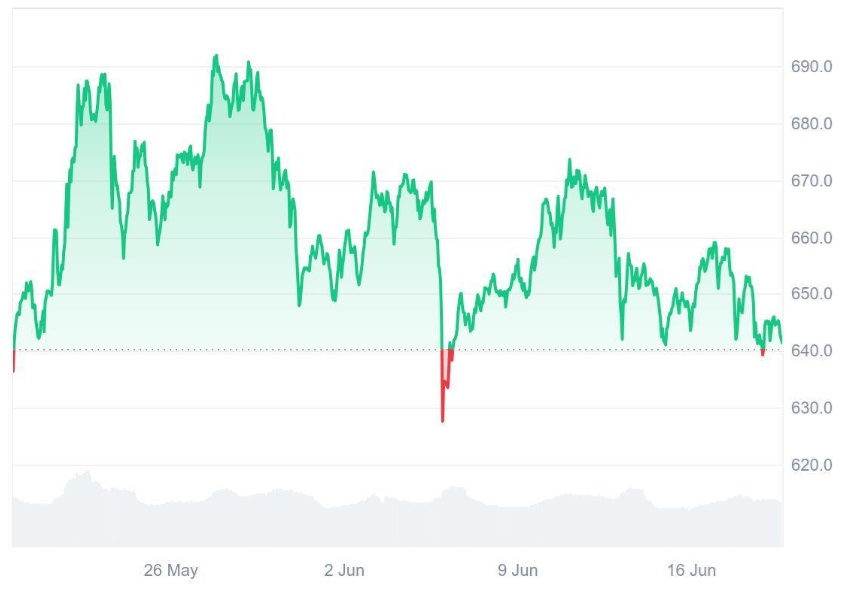Click the 690.0 price axis label
The width and height of the screenshot is (848, 597).
click(x=812, y=67)
